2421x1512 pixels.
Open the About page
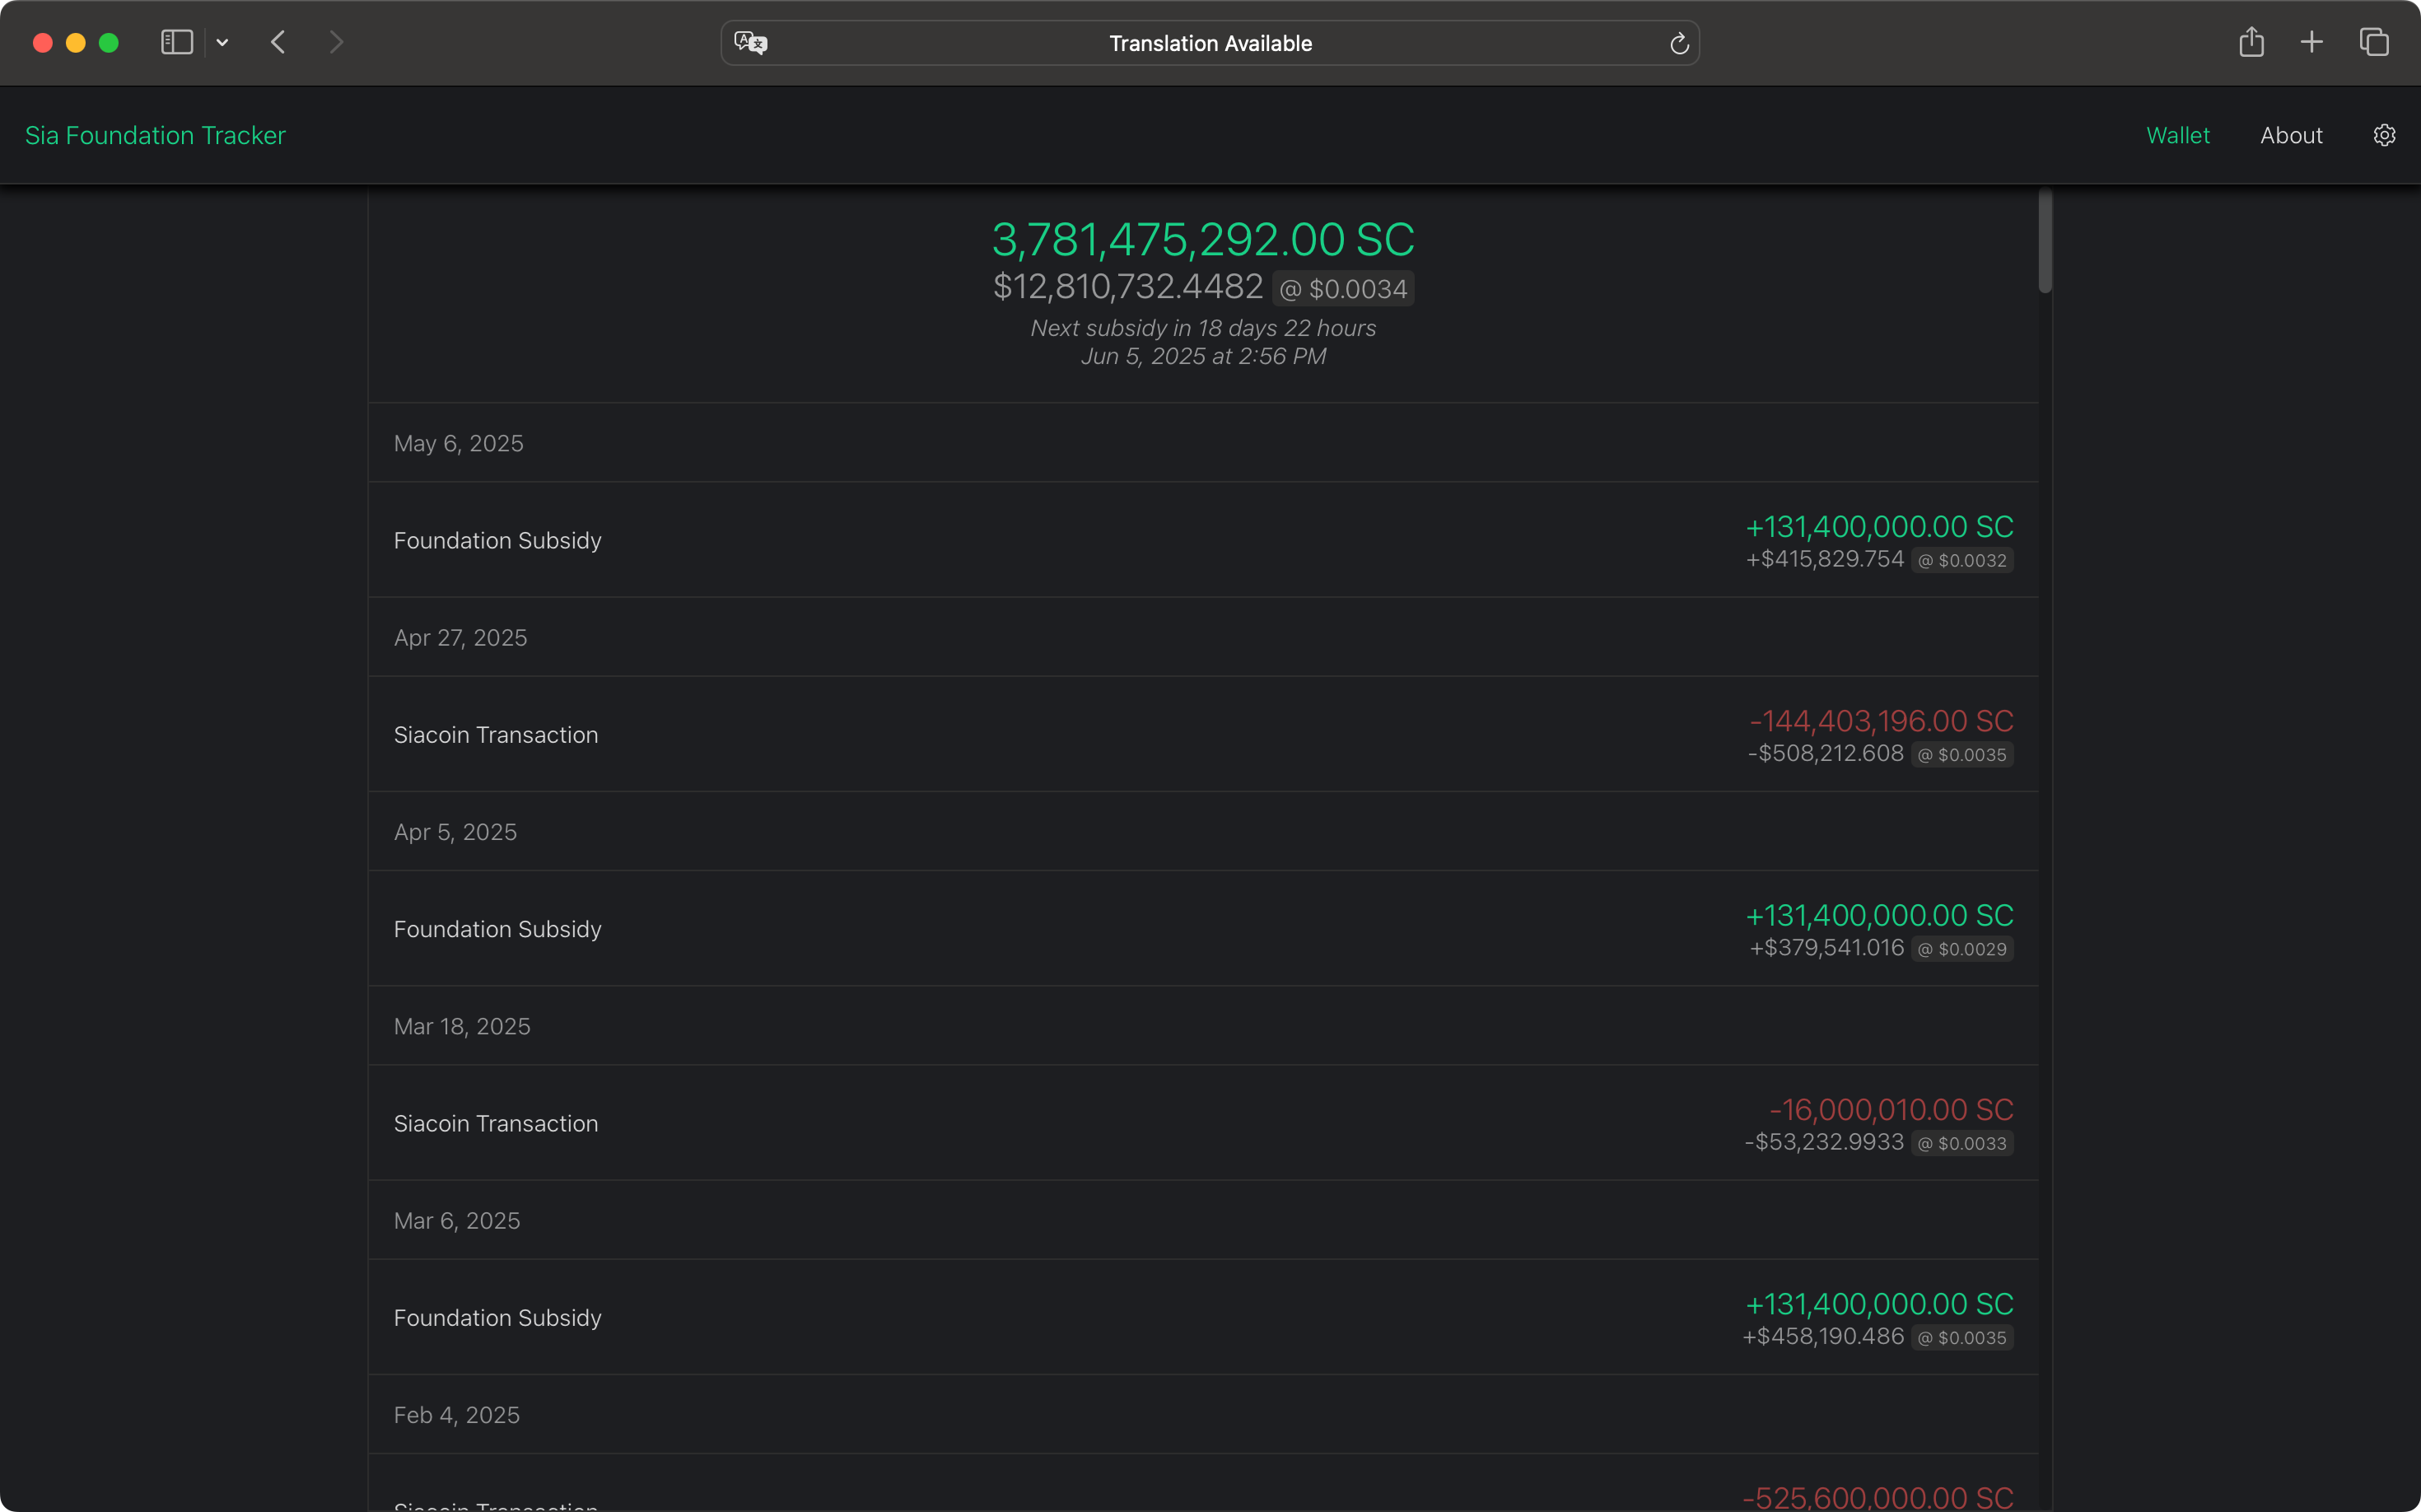(2291, 135)
